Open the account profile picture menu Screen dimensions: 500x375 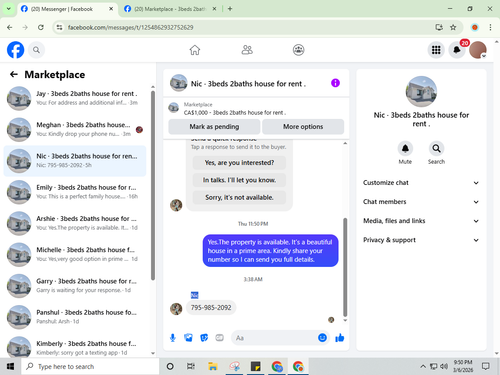pyautogui.click(x=478, y=50)
